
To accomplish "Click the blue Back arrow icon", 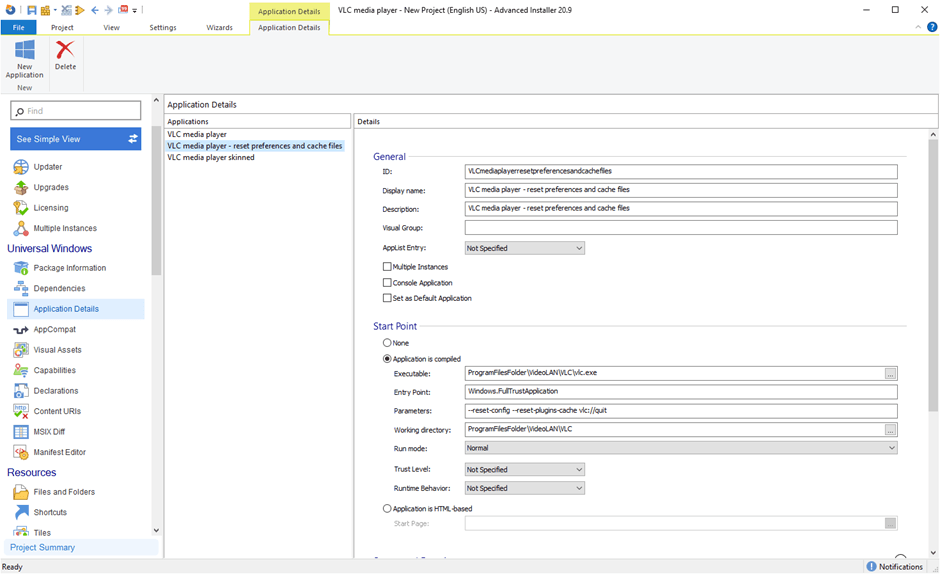I will (95, 10).
